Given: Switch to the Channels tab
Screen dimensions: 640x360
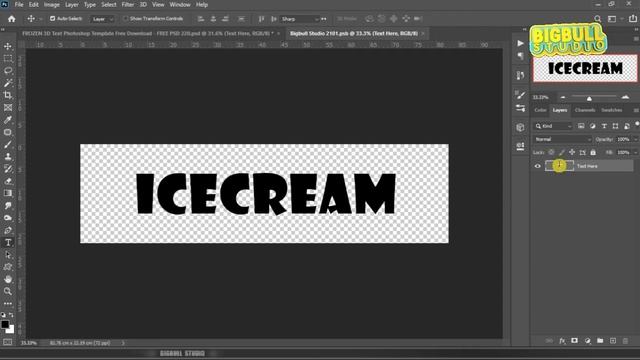Looking at the screenshot, I should coord(585,110).
